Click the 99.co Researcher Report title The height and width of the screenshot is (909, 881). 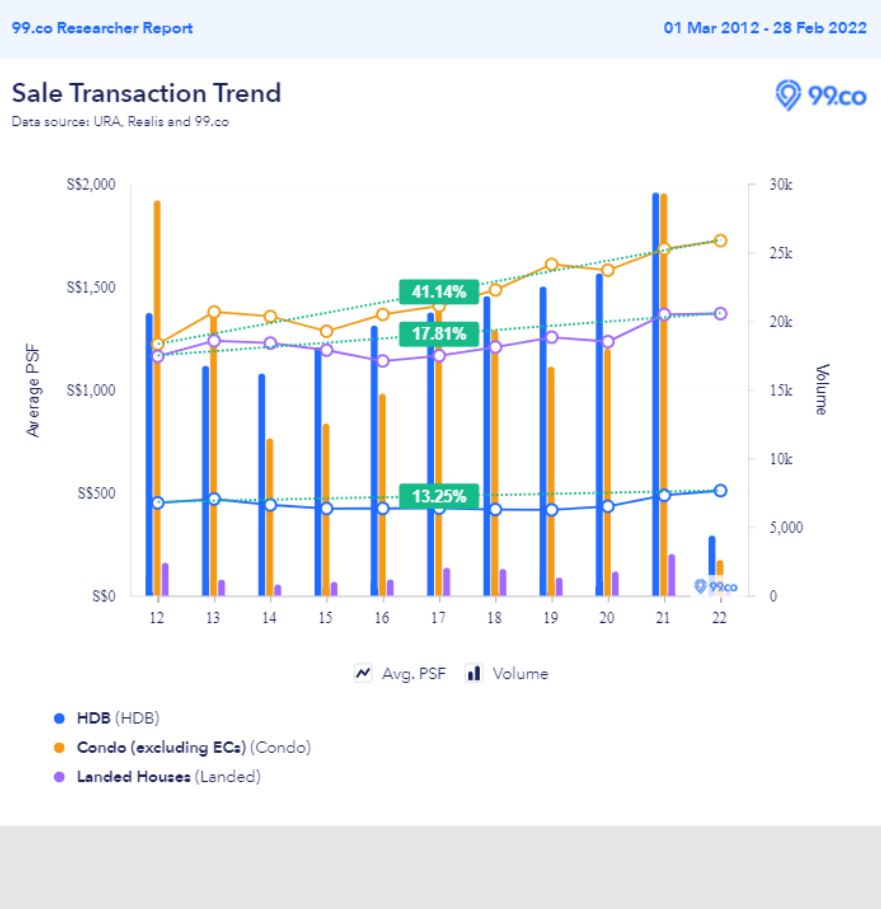coord(102,28)
